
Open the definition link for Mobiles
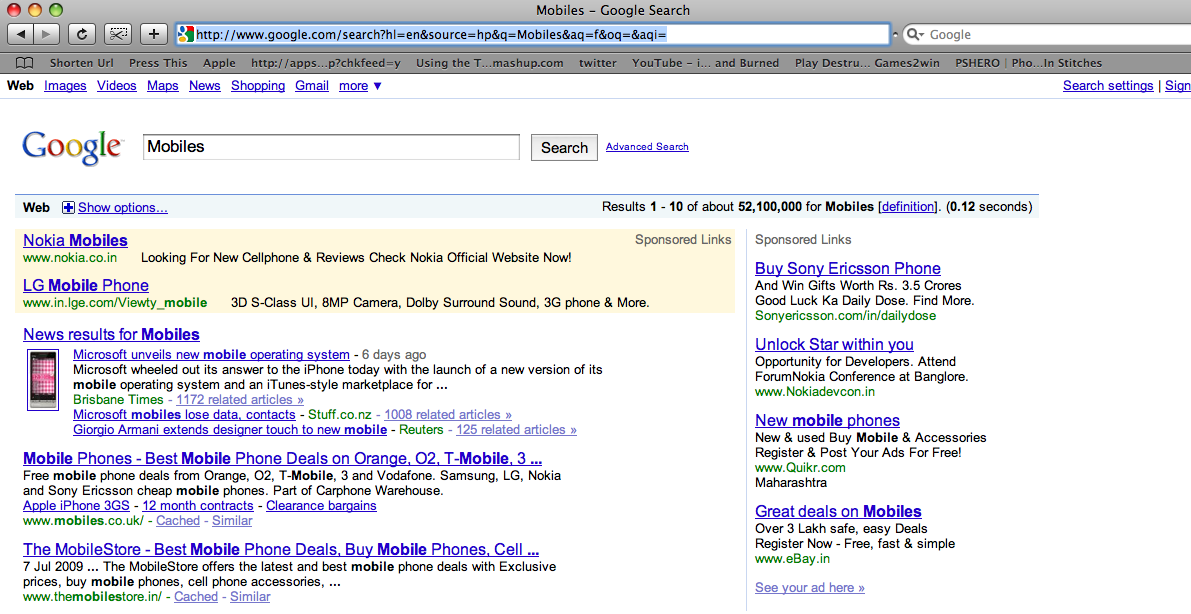(x=908, y=207)
